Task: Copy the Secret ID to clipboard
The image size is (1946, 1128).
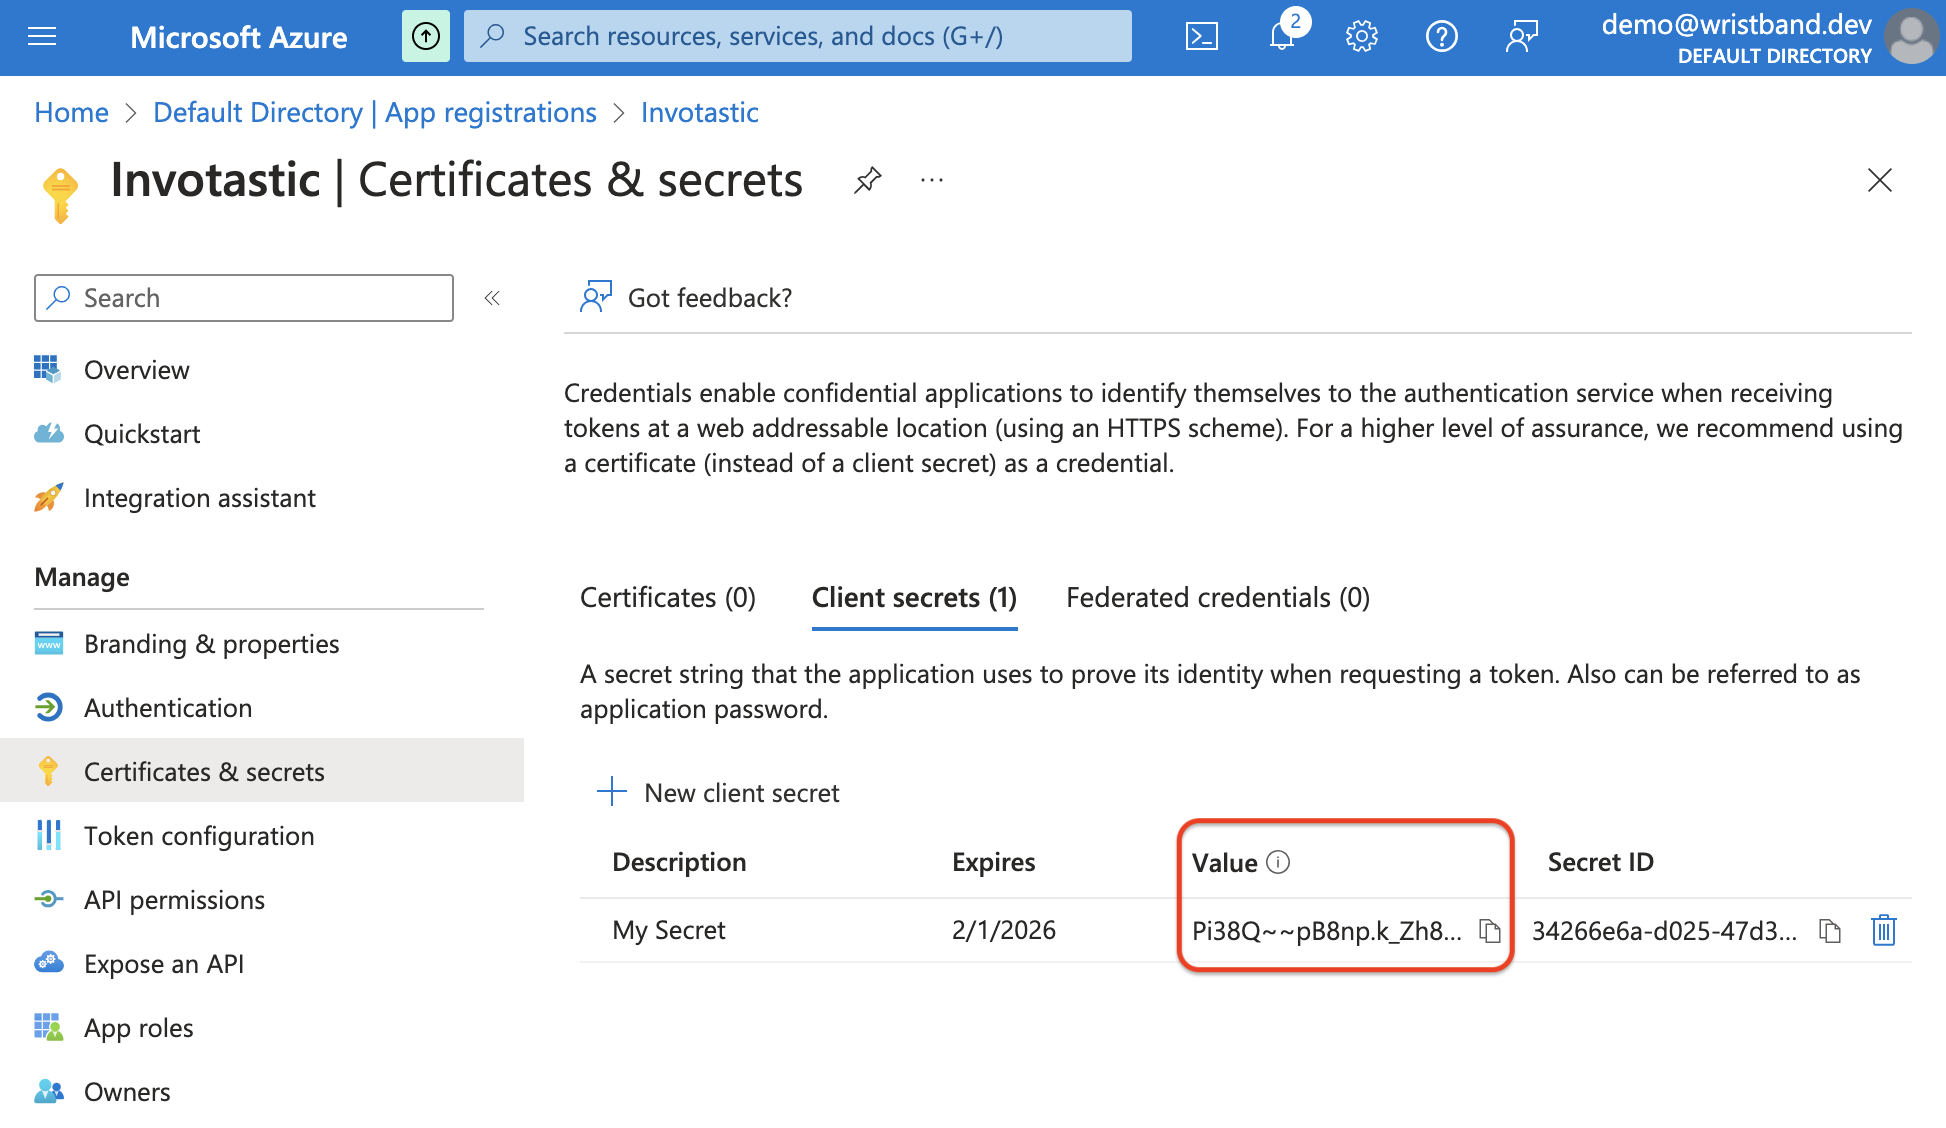Action: (x=1830, y=931)
